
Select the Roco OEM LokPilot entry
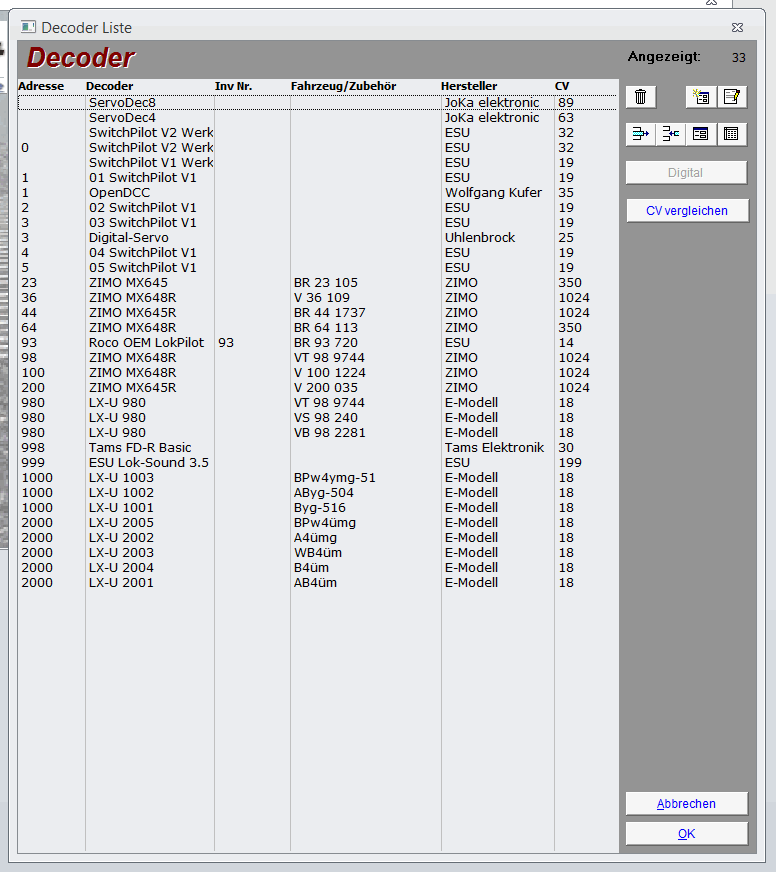click(x=146, y=343)
